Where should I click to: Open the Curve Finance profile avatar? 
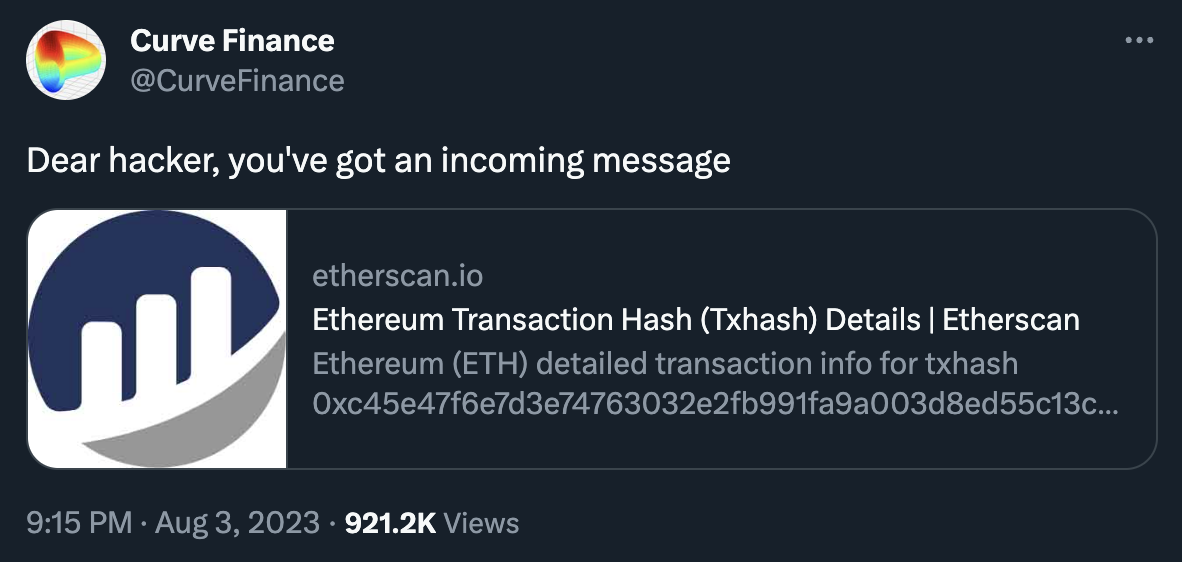66,60
